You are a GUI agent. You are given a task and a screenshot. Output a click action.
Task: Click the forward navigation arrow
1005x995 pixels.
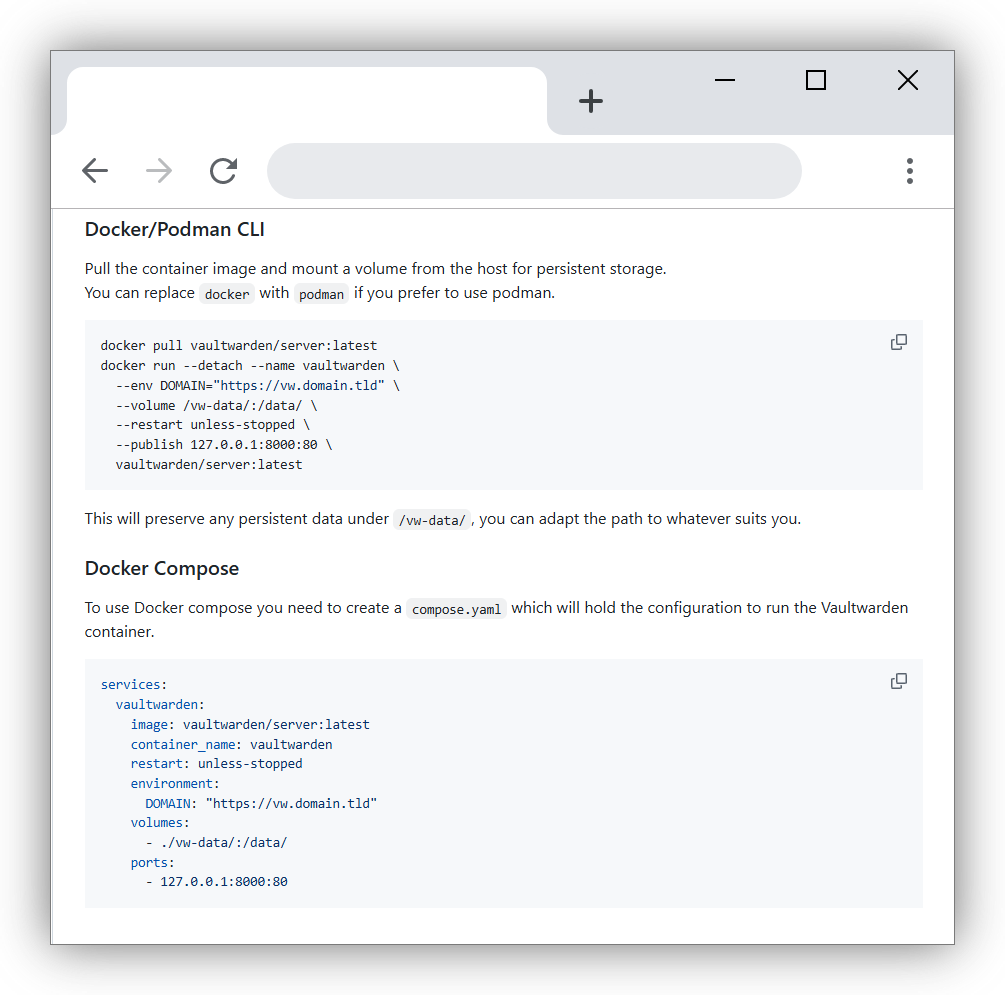pos(159,171)
